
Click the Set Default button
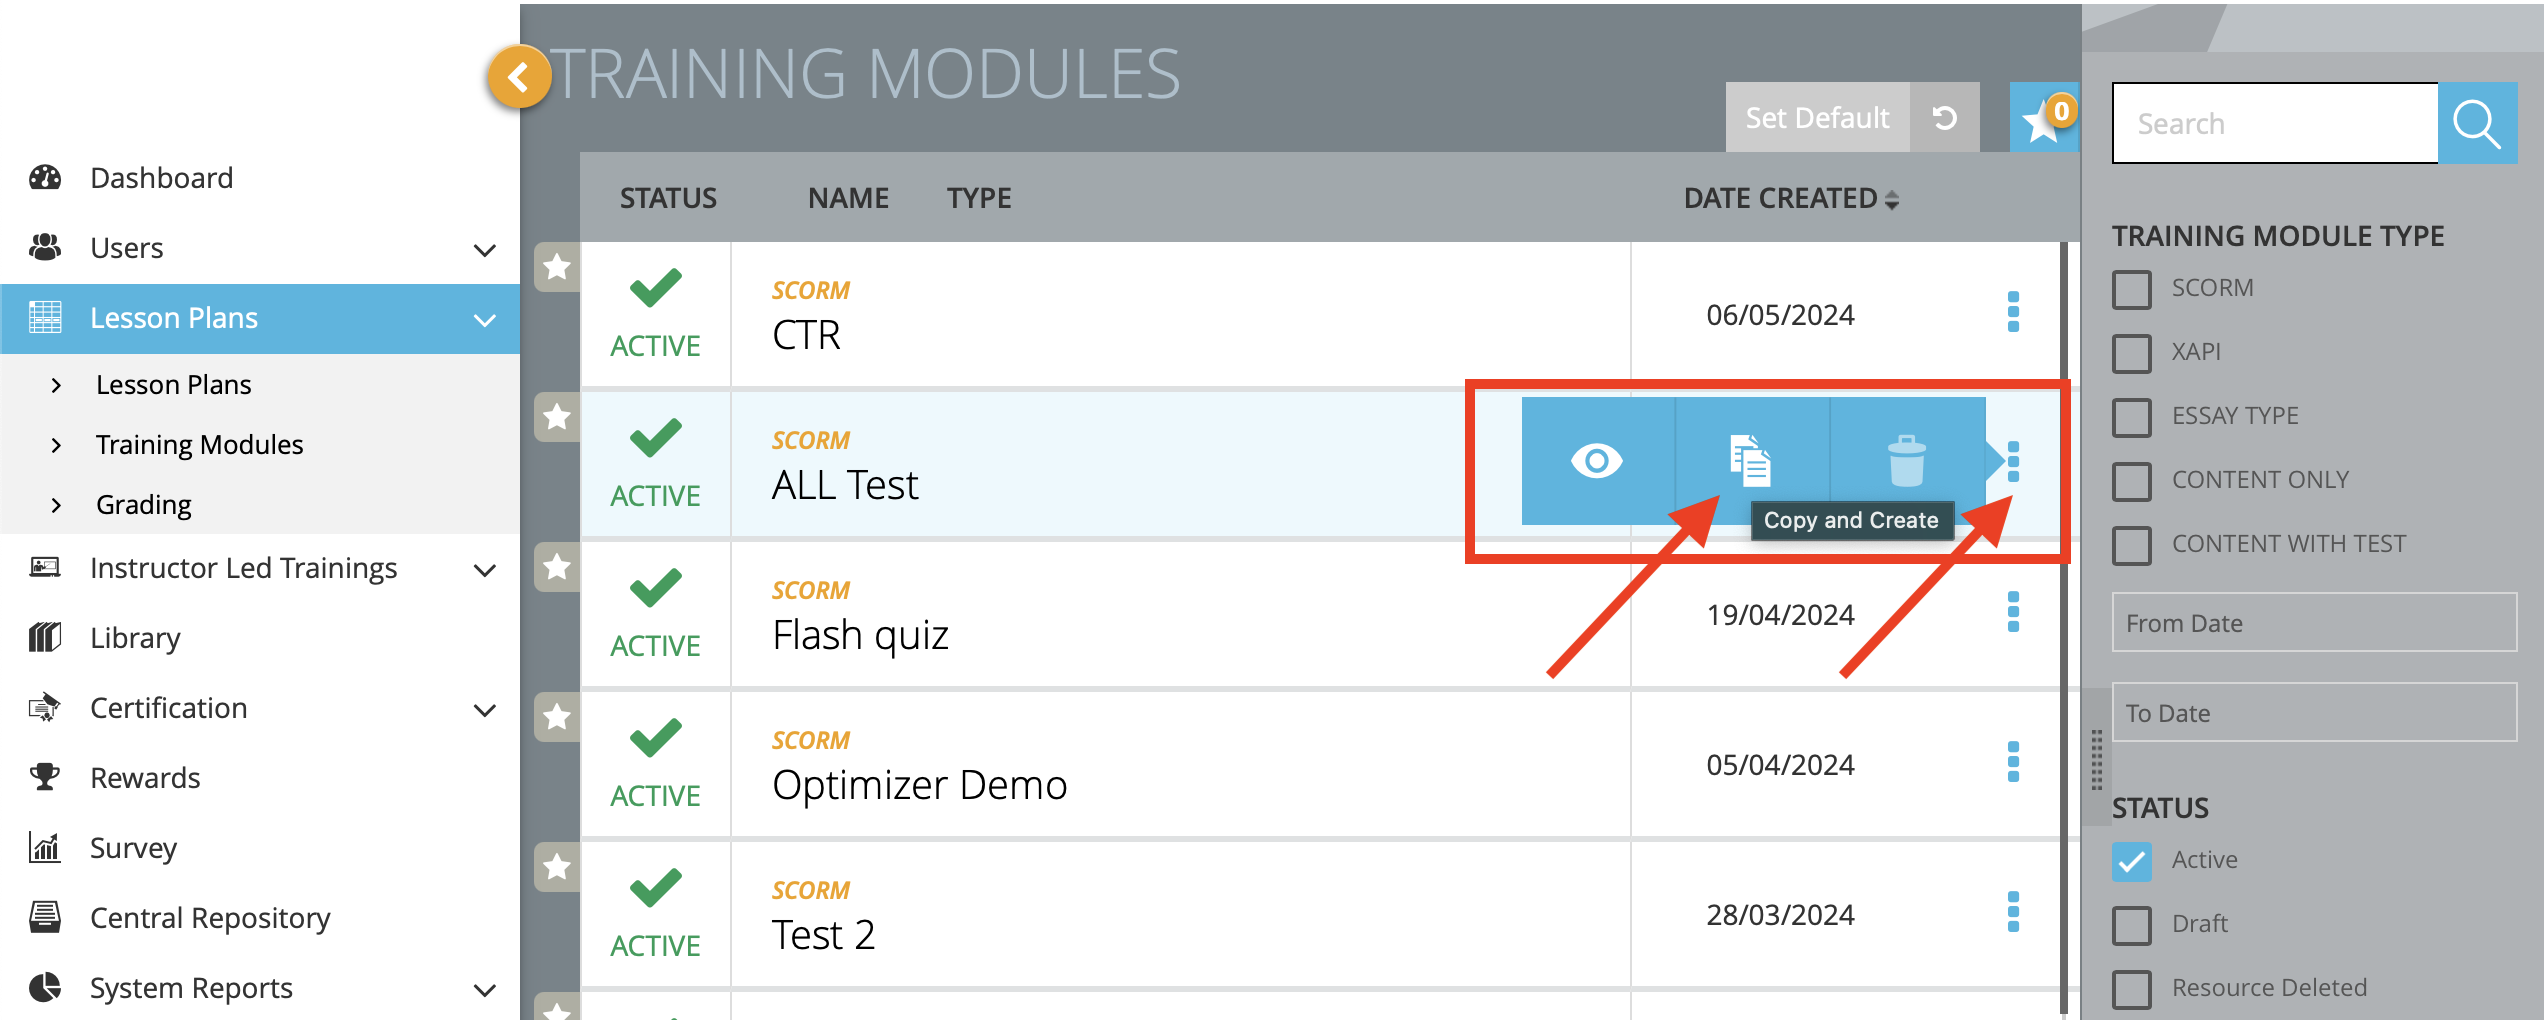point(1817,118)
